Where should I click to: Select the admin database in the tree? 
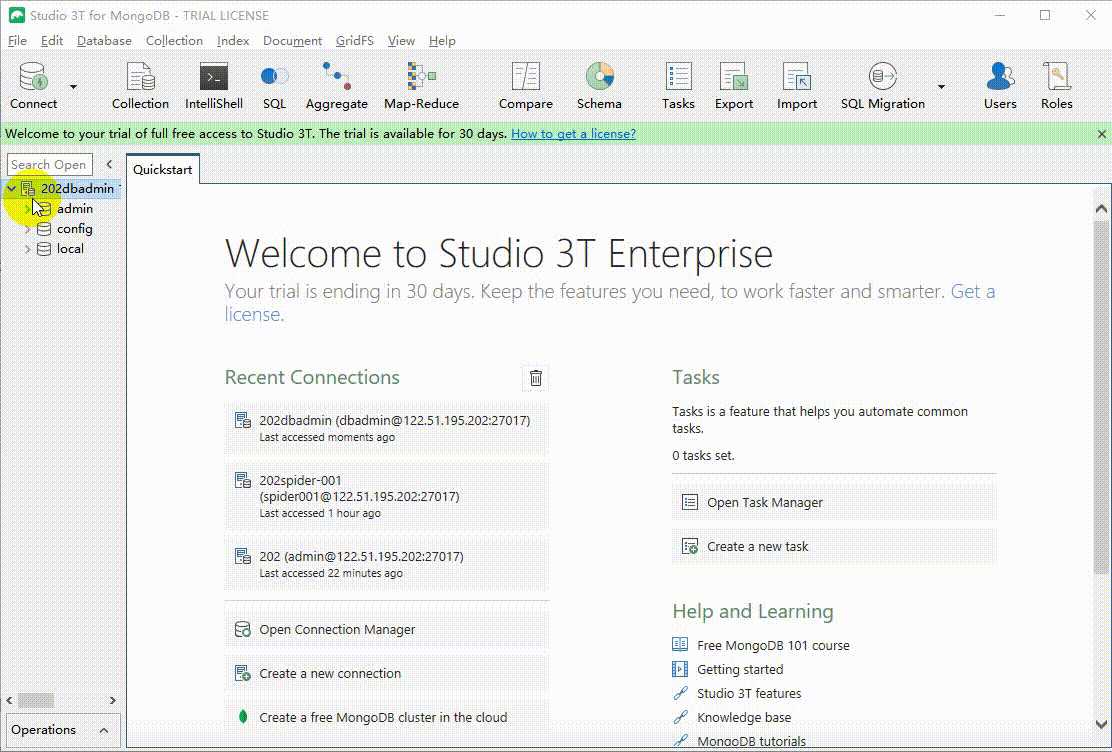(74, 209)
